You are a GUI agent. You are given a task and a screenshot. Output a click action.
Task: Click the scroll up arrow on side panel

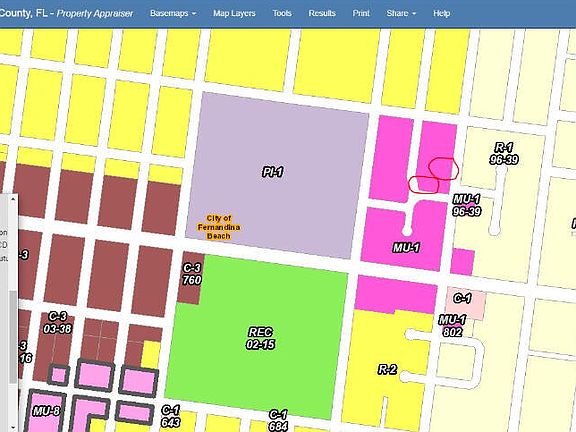pyautogui.click(x=13, y=199)
